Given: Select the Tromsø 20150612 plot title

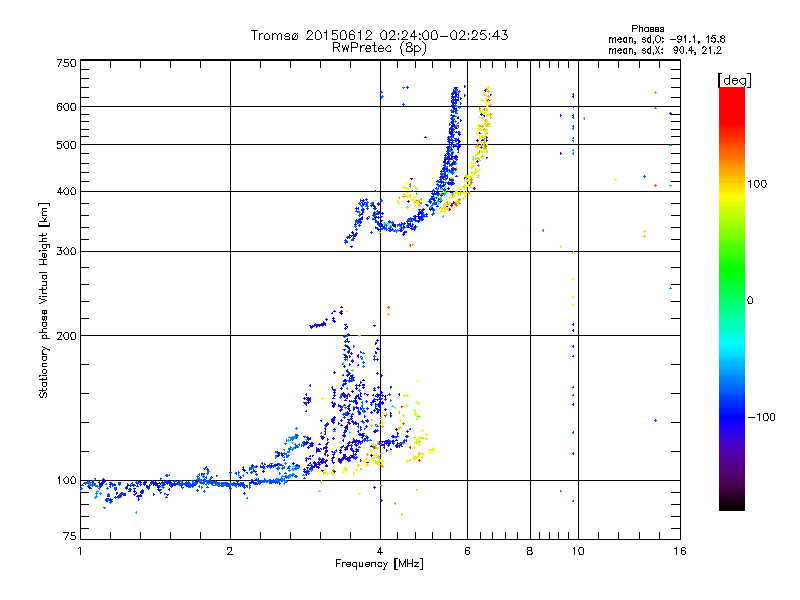Looking at the screenshot, I should point(379,35).
